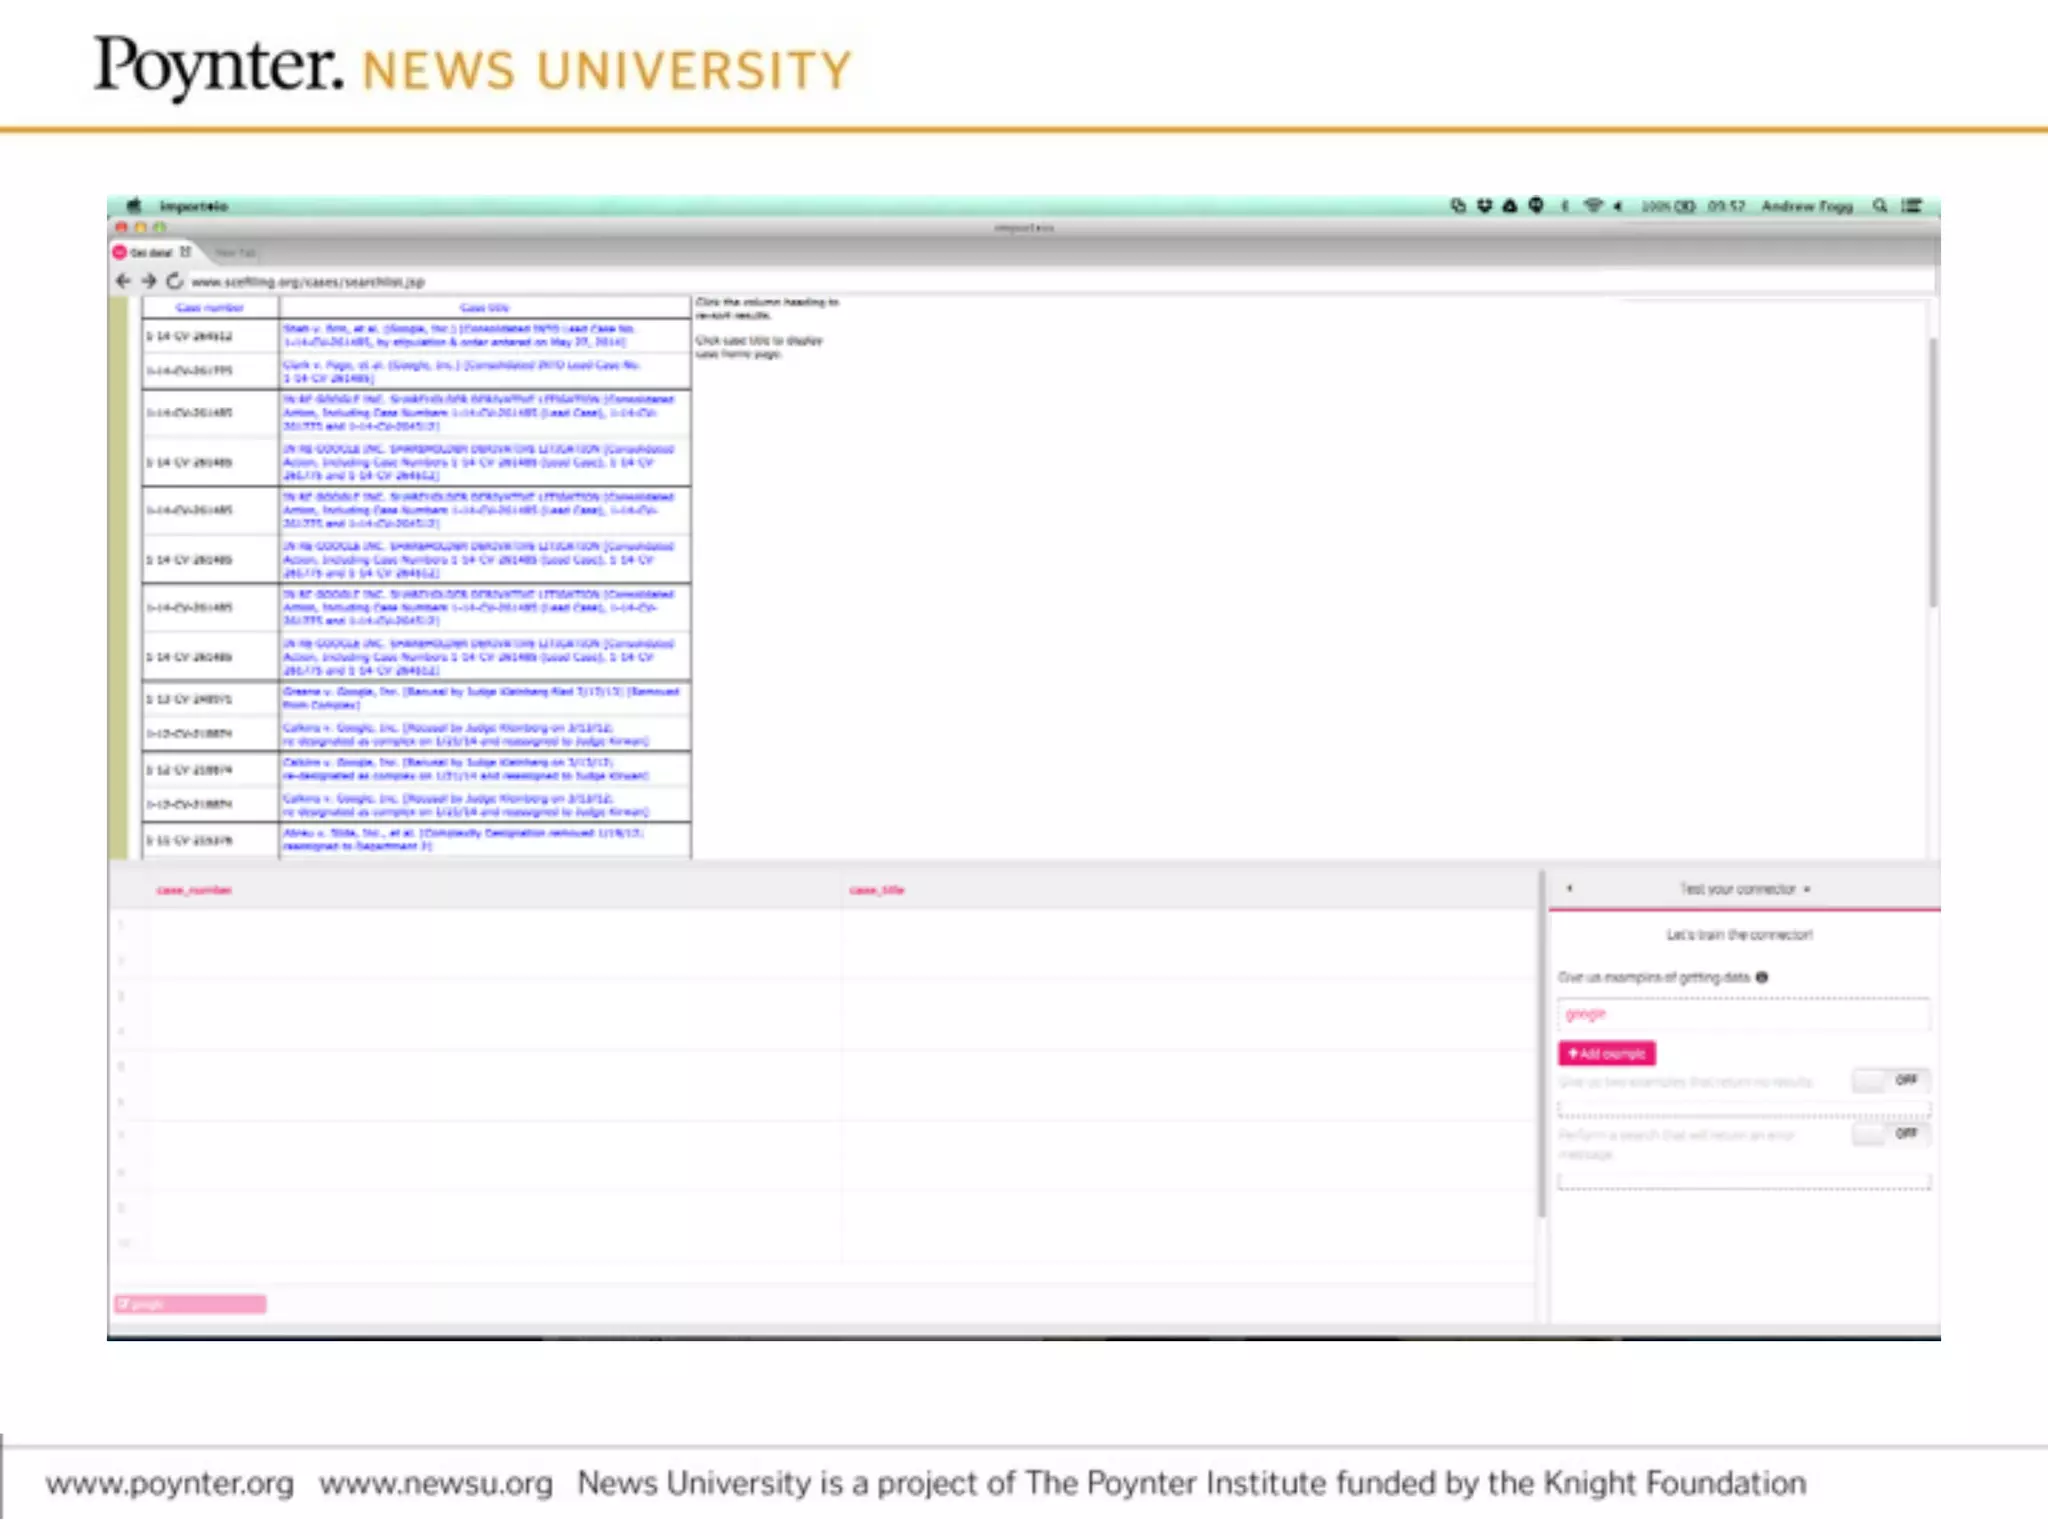
Task: Expand the Test your connector dropdown arrow
Action: pos(1807,889)
